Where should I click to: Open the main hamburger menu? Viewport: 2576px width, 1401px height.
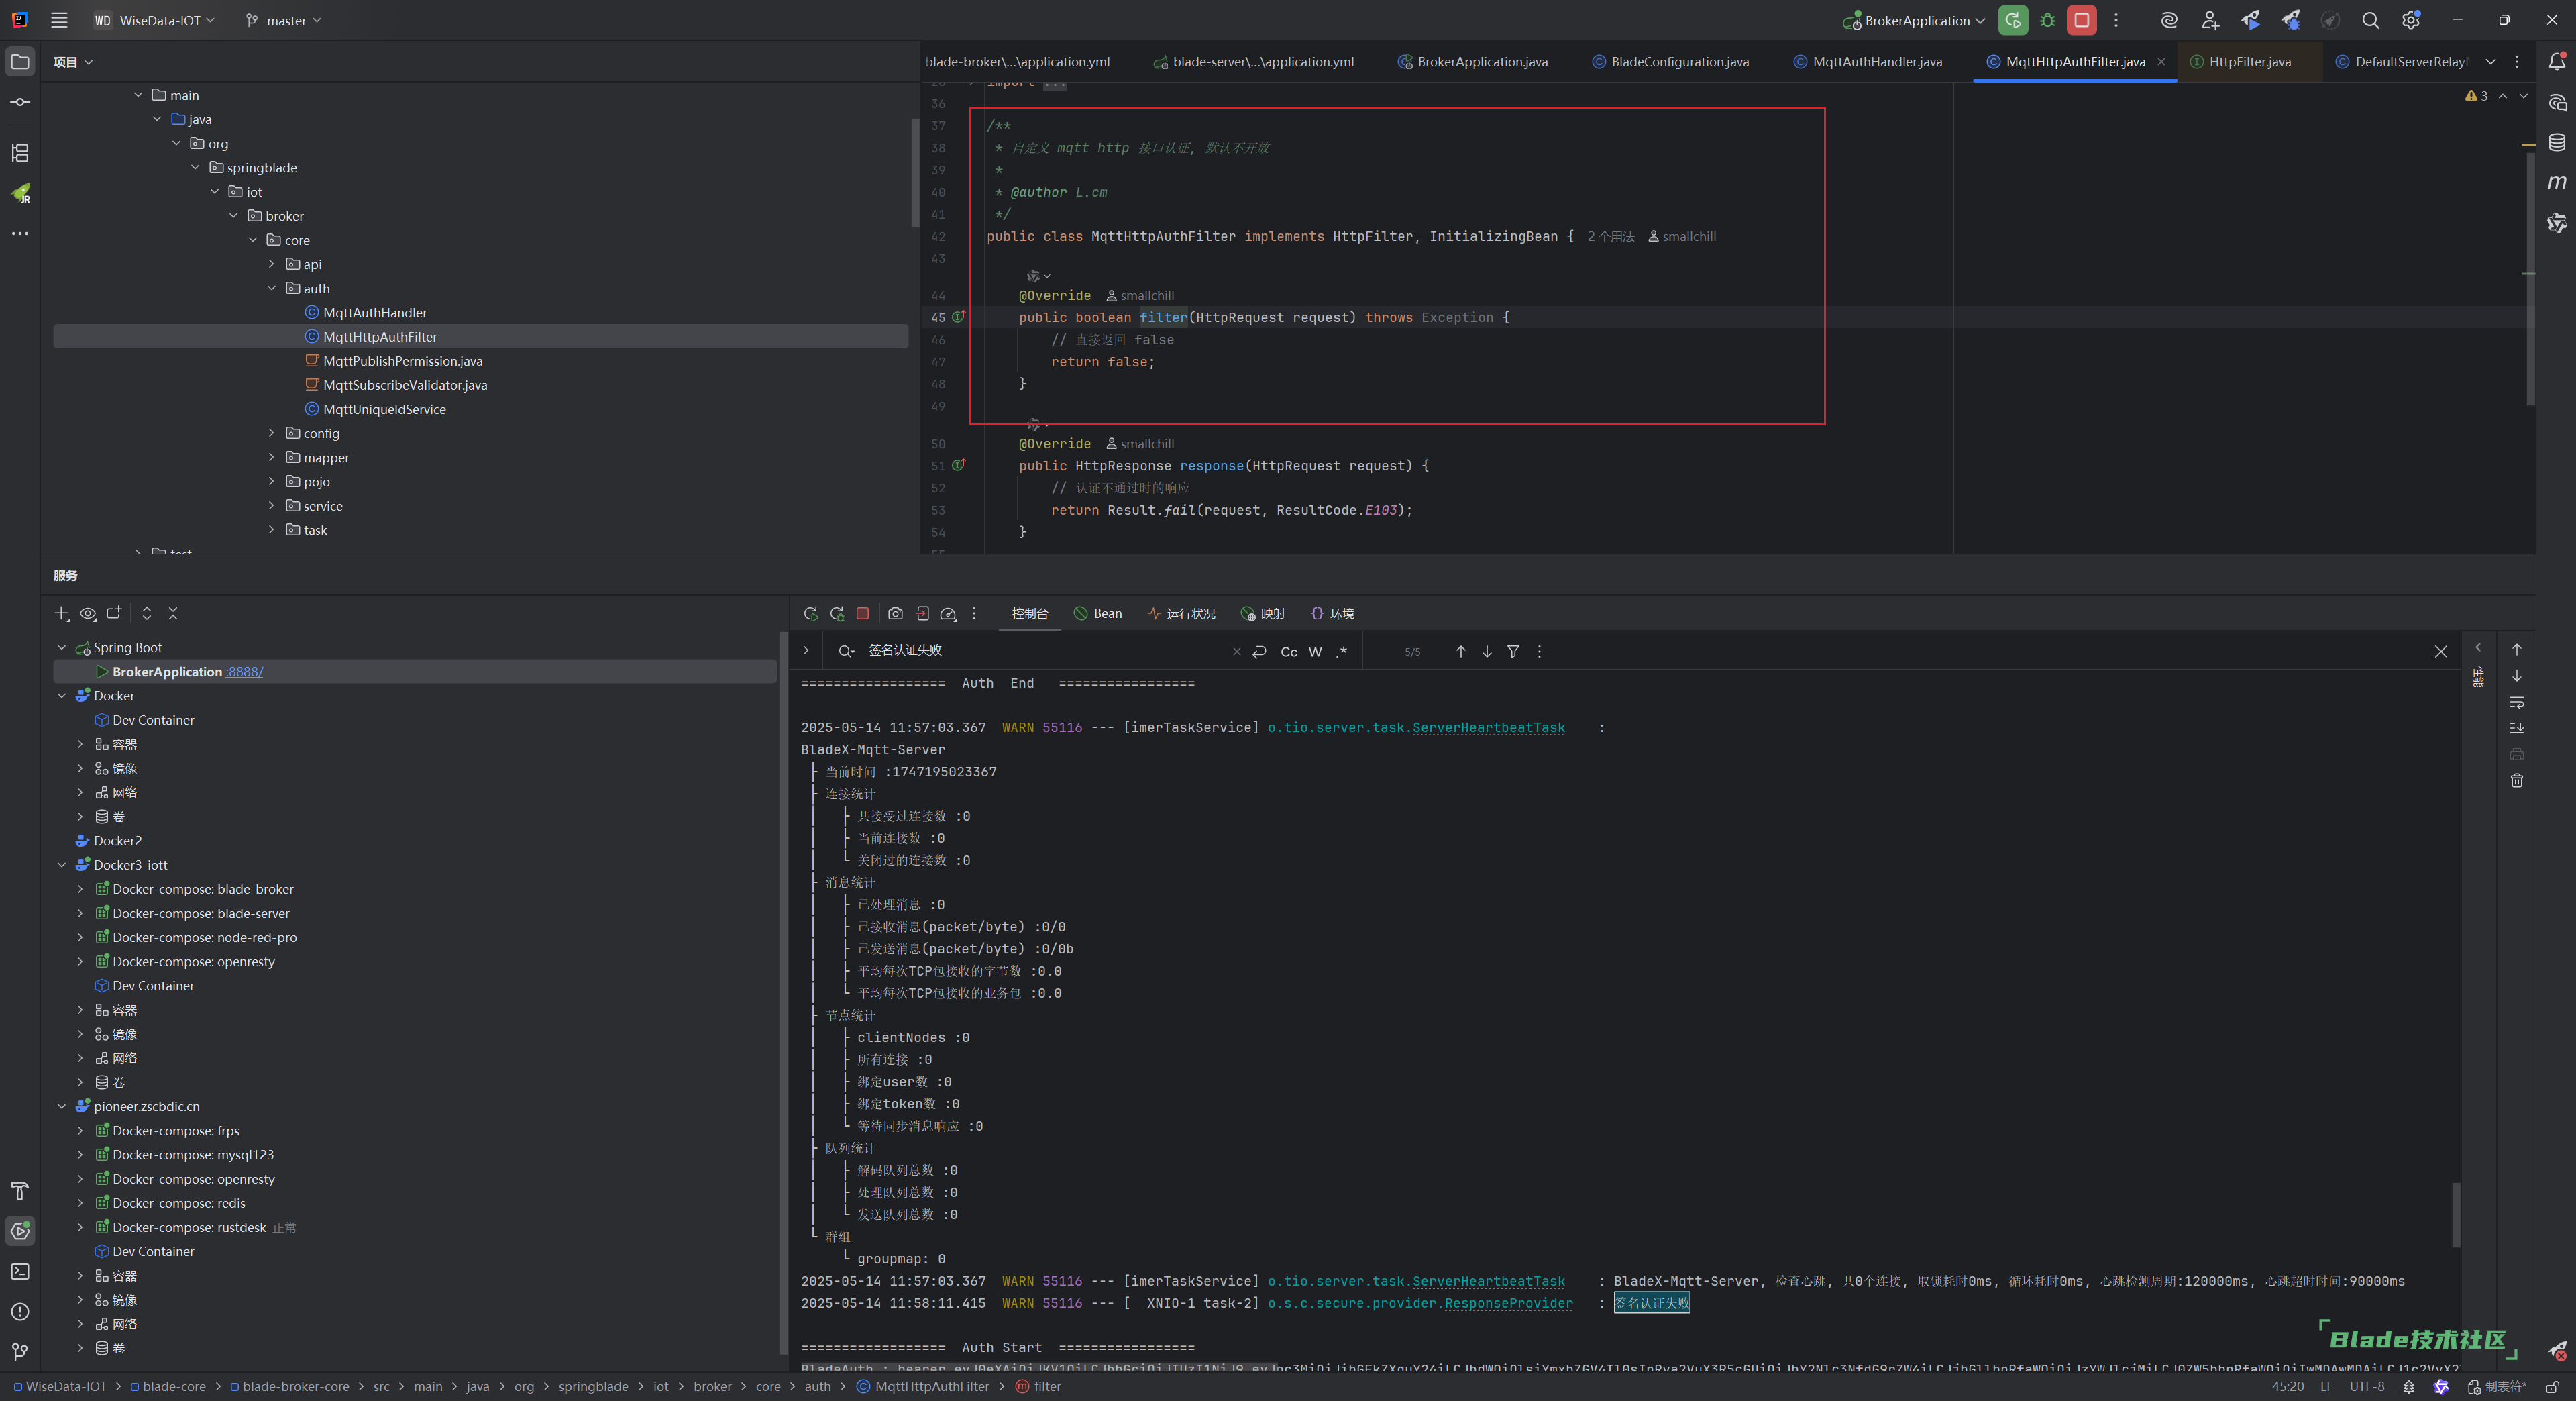[59, 20]
